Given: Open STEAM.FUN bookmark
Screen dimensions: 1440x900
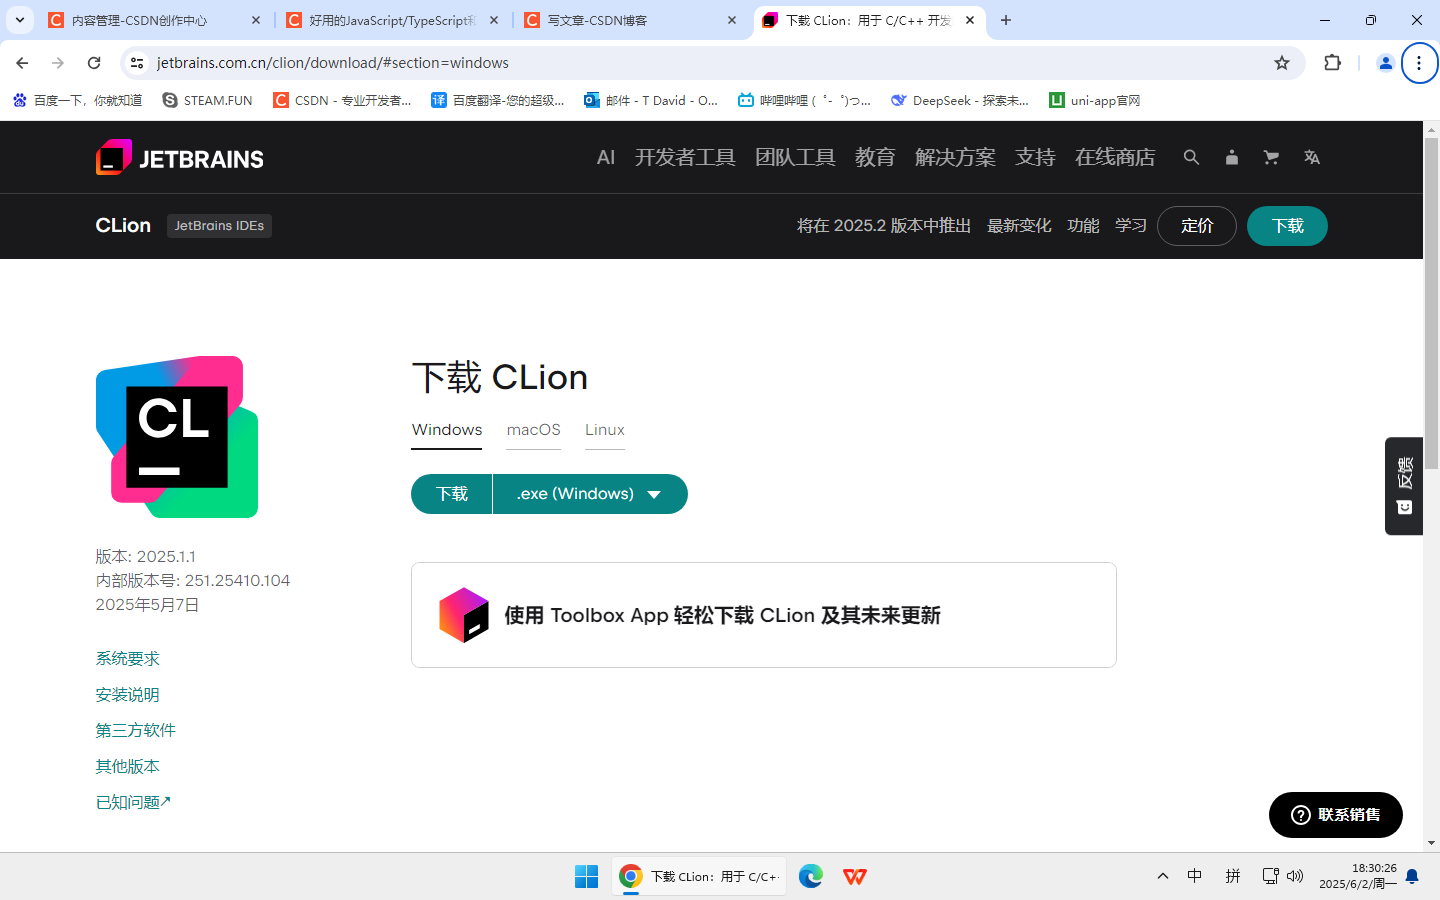Looking at the screenshot, I should tap(207, 100).
